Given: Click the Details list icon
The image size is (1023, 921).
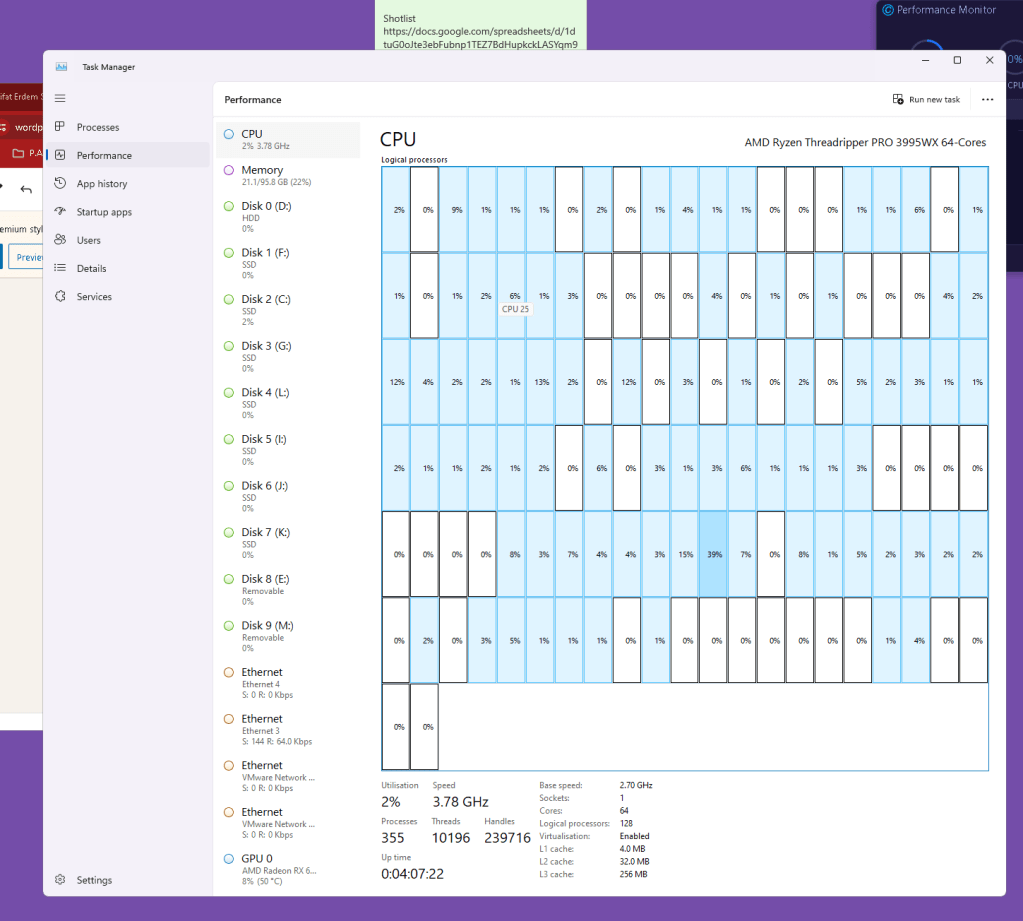Looking at the screenshot, I should (60, 268).
